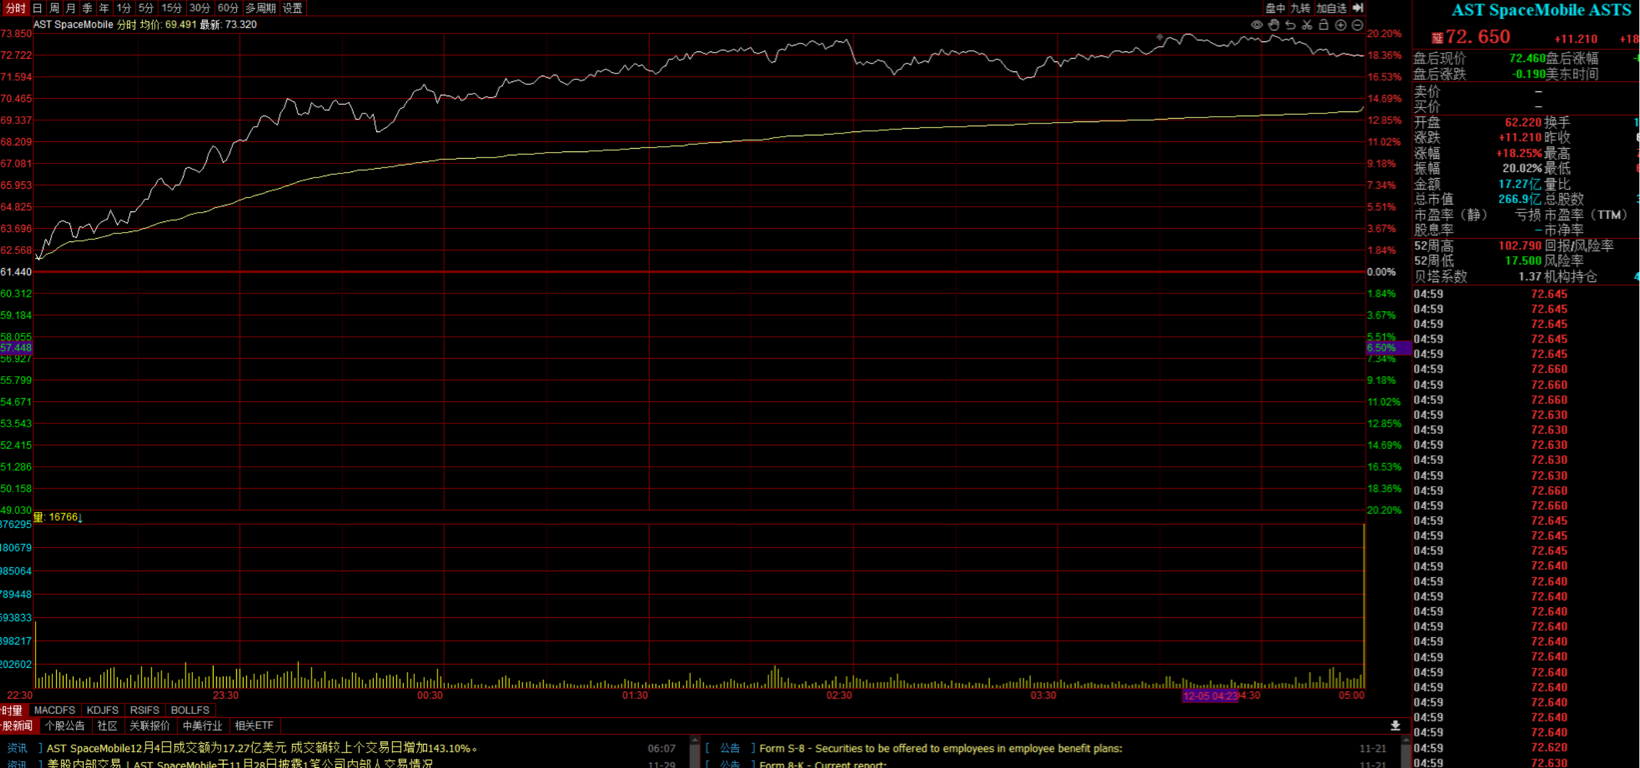The width and height of the screenshot is (1640, 768).
Task: Select the 5分 five-minute period
Action: click(147, 8)
